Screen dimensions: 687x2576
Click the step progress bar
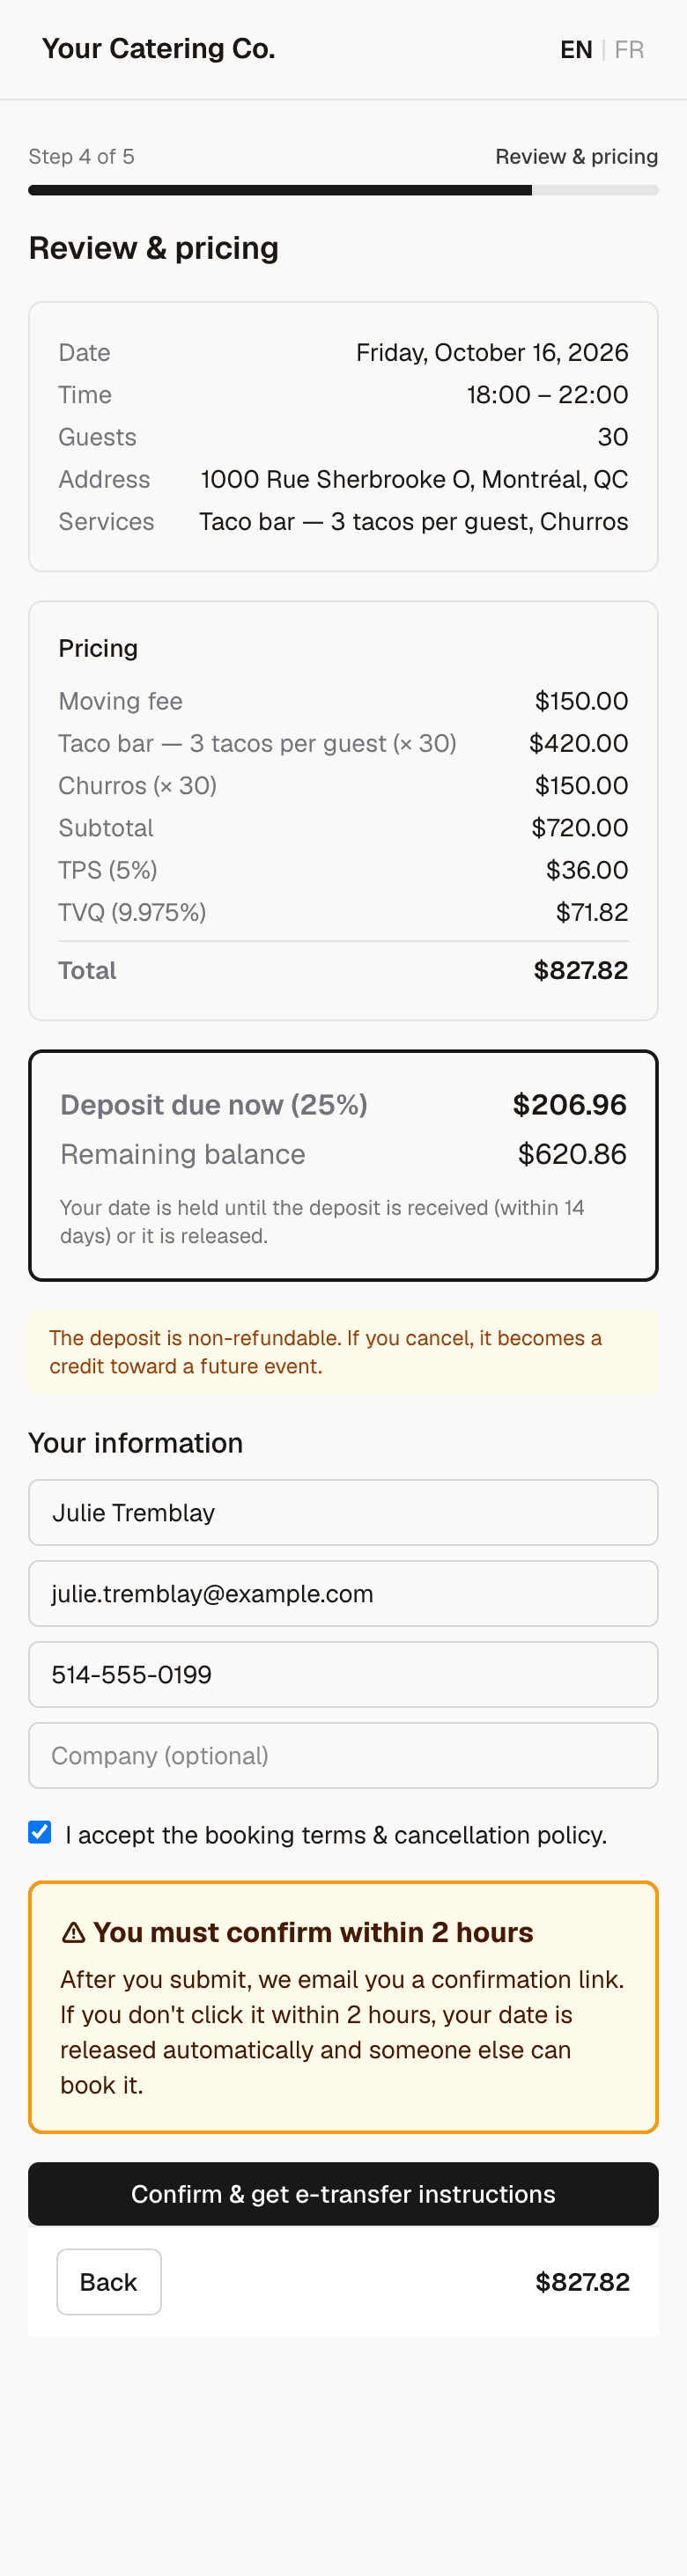[343, 190]
